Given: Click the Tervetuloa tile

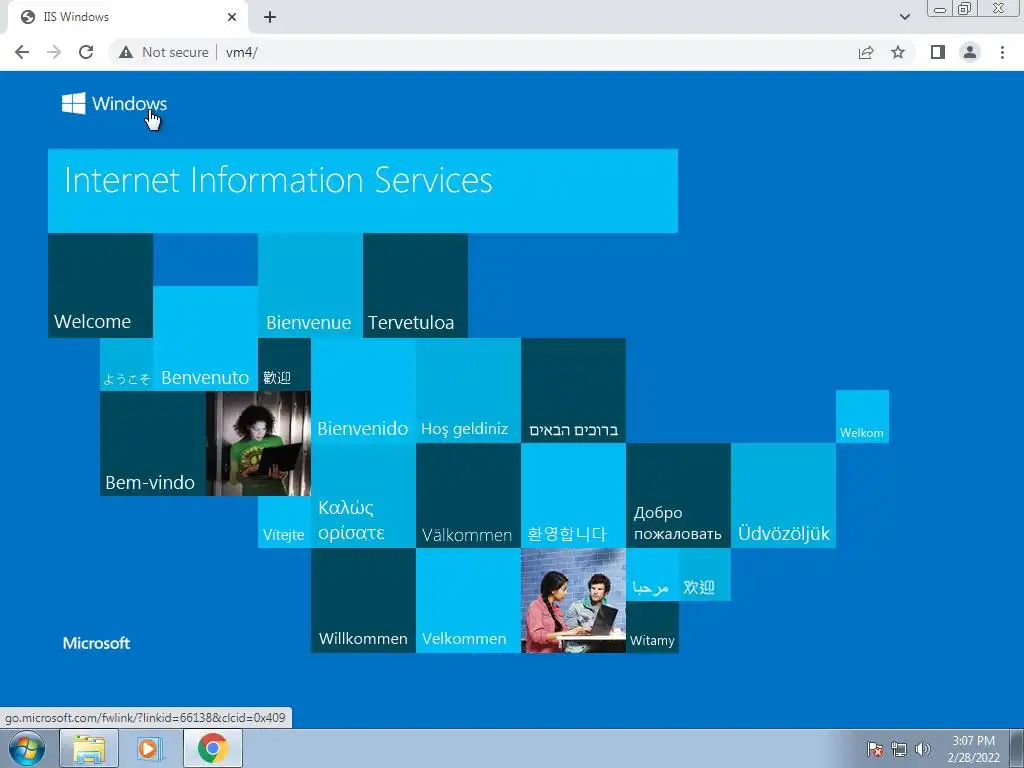Looking at the screenshot, I should pyautogui.click(x=415, y=285).
